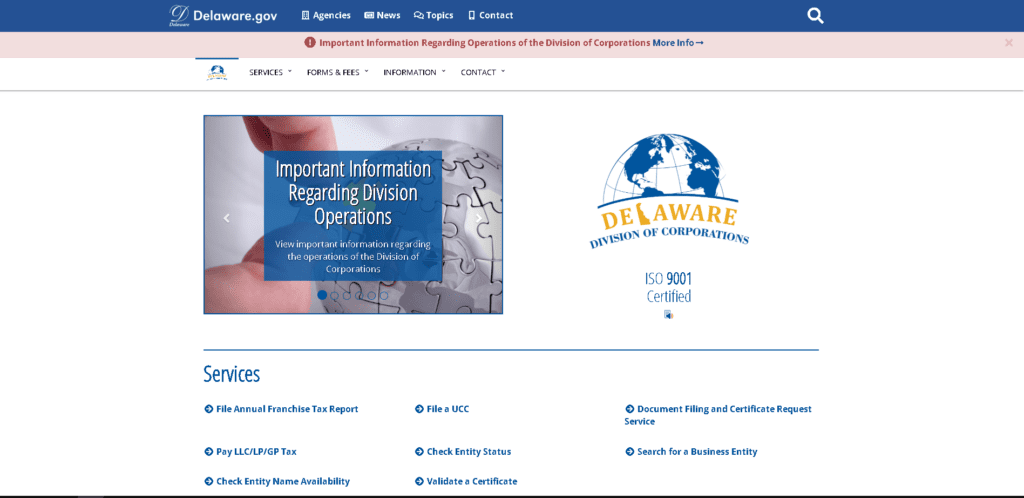Viewport: 1024px width, 498px height.
Task: Click the Division of Corporations nav logo
Action: point(217,72)
